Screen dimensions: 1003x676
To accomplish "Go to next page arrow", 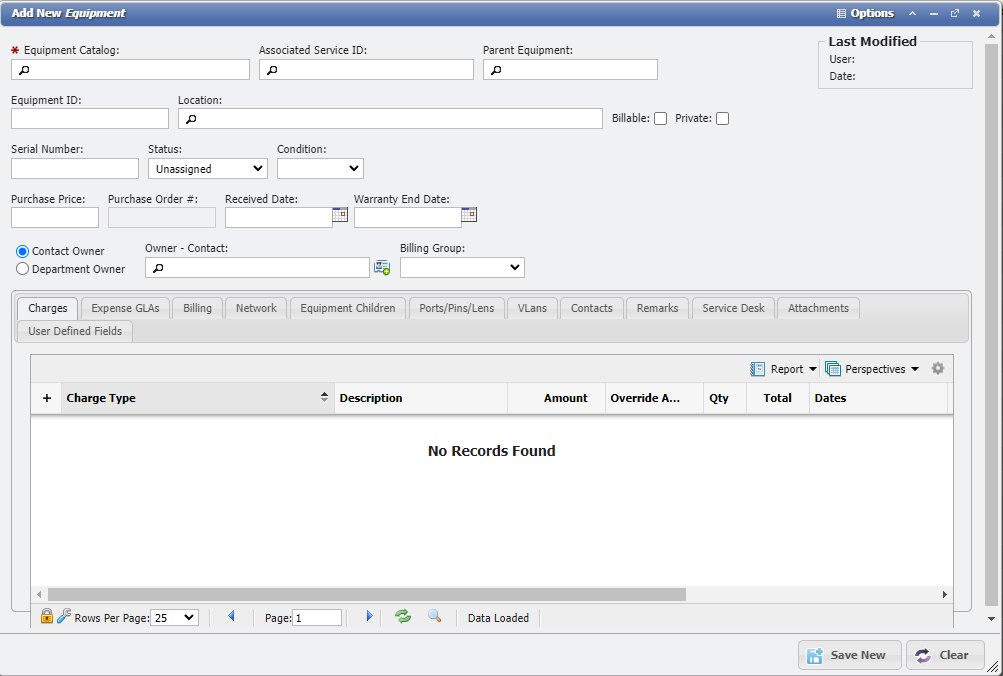I will (x=369, y=617).
